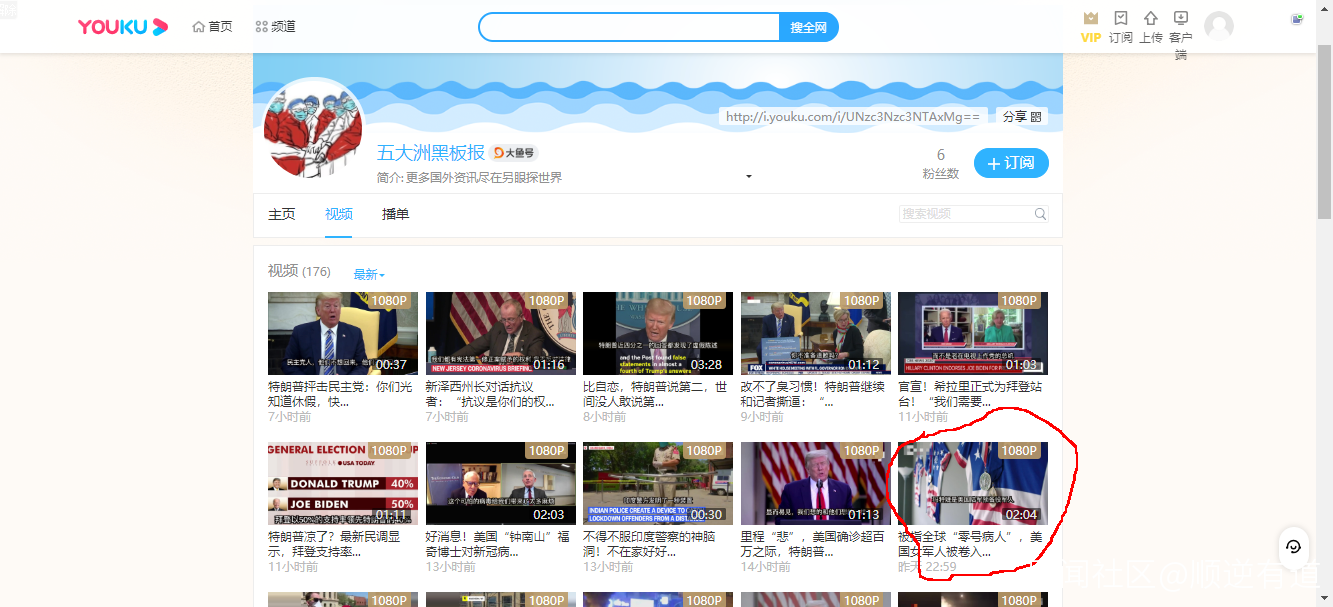Switch to the 视频 tab
This screenshot has width=1333, height=607.
(x=339, y=214)
